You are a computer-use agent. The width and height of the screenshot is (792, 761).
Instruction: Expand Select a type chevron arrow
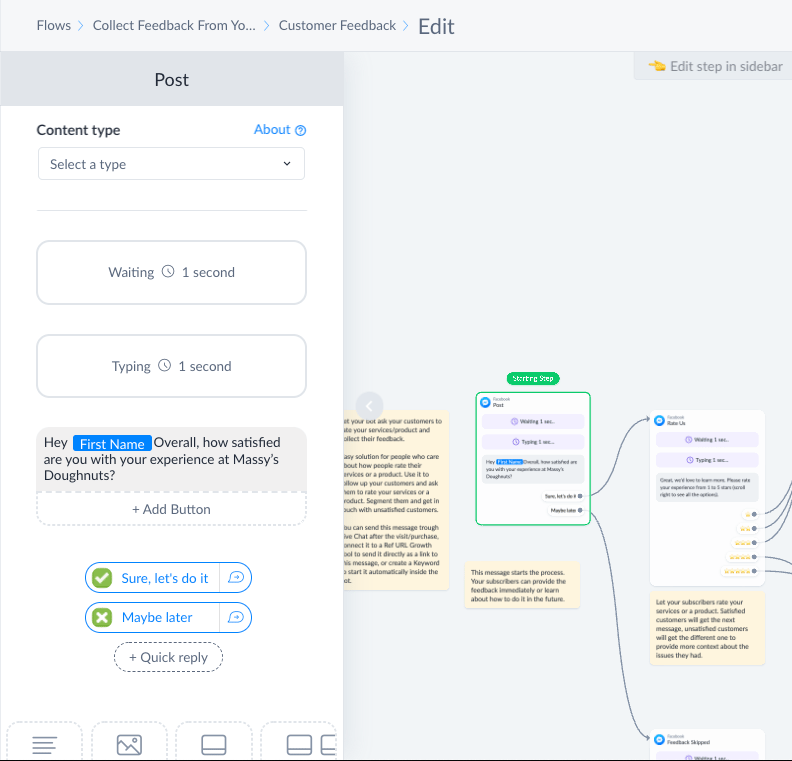pos(287,164)
